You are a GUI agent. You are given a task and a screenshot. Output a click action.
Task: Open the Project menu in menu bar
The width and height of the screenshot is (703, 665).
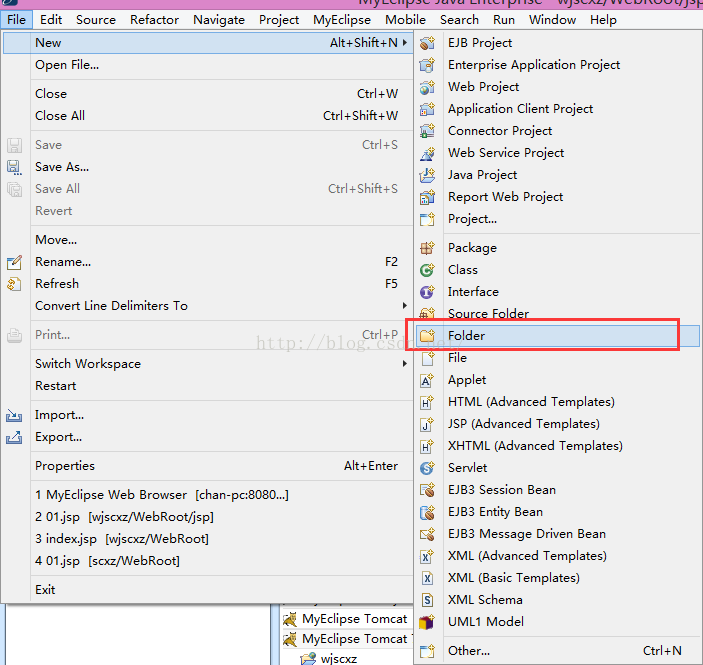coord(279,20)
